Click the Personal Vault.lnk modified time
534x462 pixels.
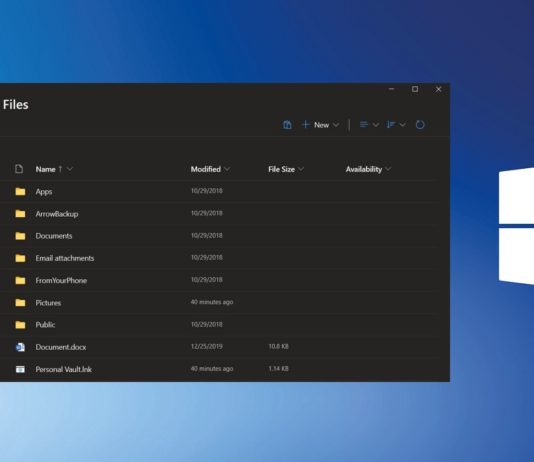coord(212,368)
